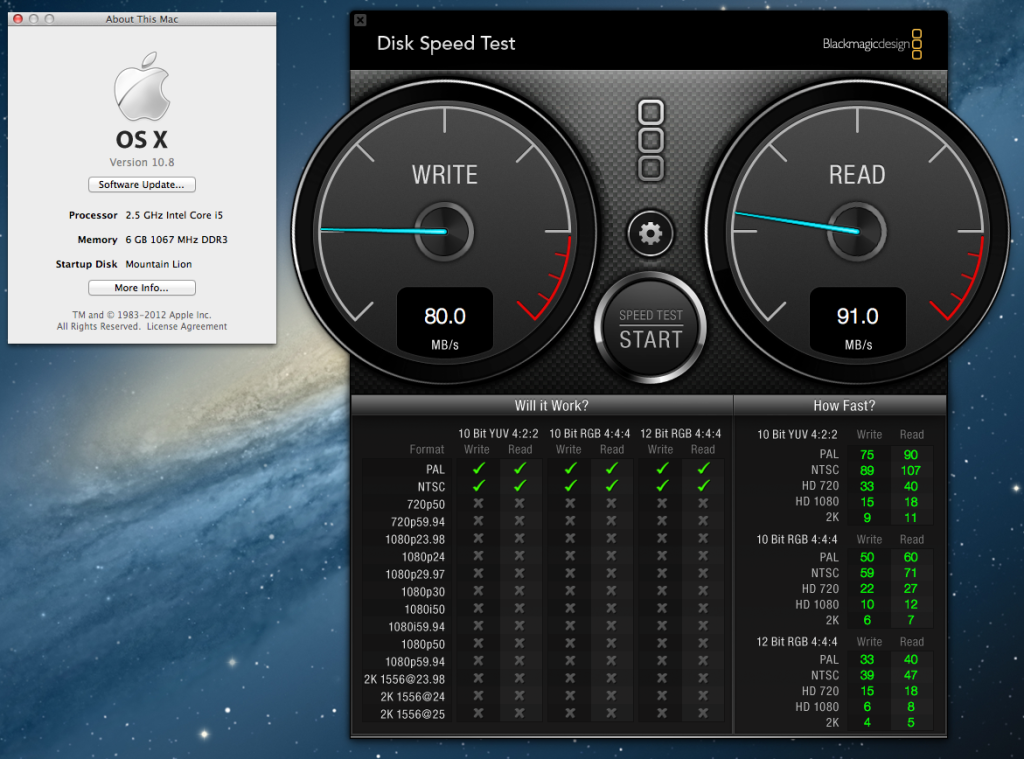
Task: Click the 1080i59.94 12 Bit RGB write cross
Action: (662, 626)
